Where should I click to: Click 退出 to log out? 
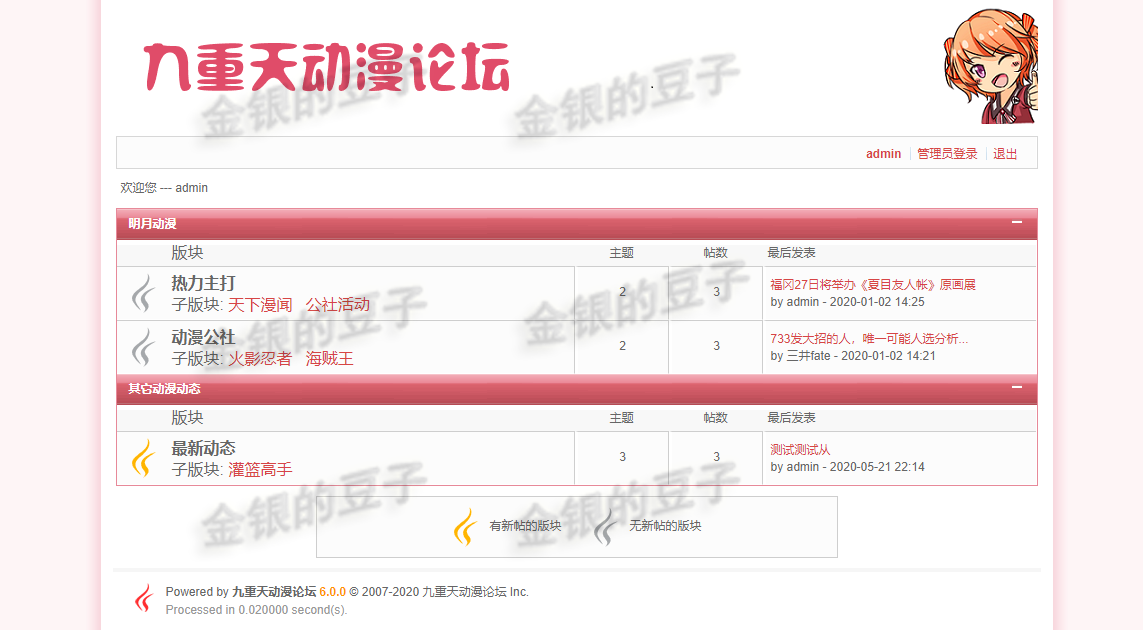(x=1005, y=153)
